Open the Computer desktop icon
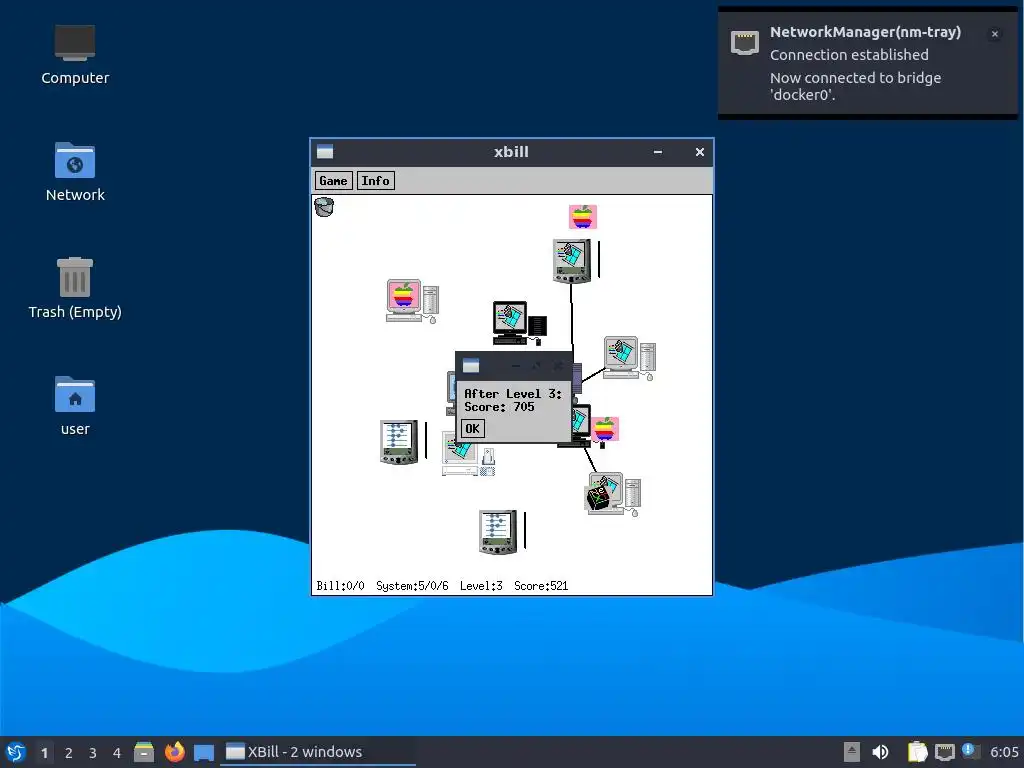This screenshot has width=1024, height=768. click(75, 55)
